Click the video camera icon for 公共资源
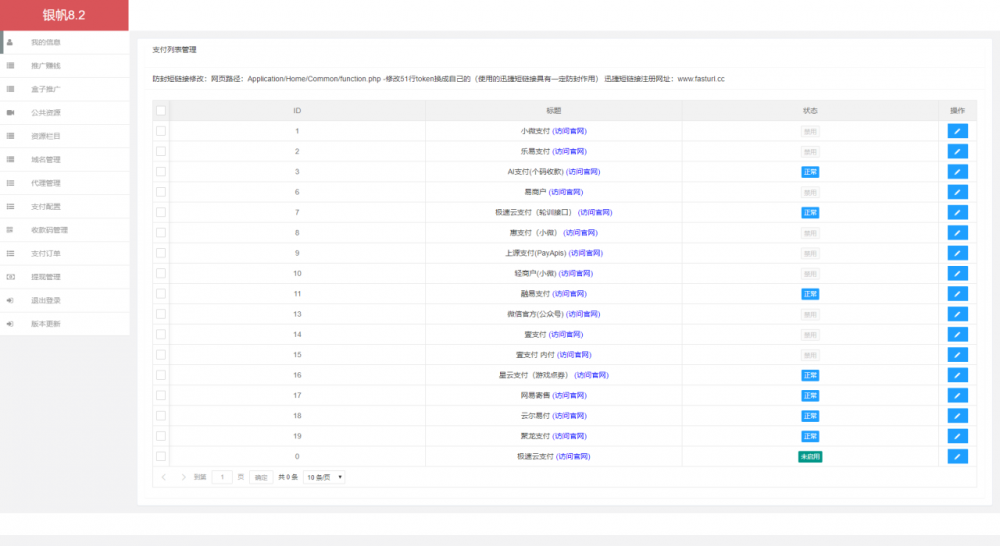The width and height of the screenshot is (1000, 546). tap(10, 112)
